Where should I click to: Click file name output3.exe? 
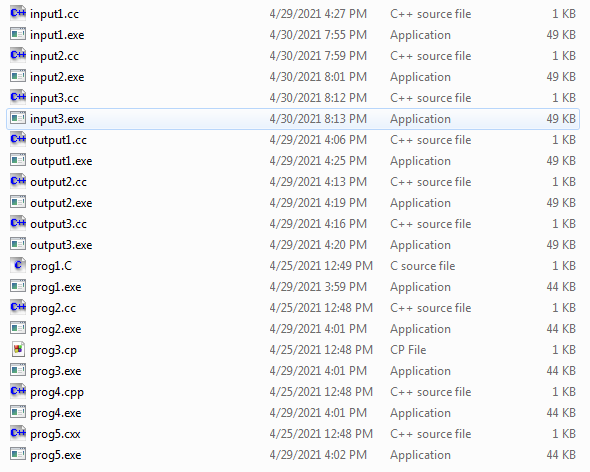tap(61, 245)
